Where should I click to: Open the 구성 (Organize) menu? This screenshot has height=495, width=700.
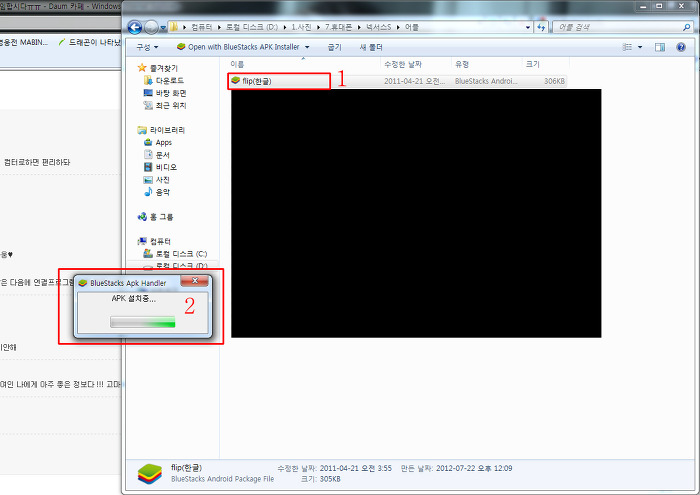click(x=147, y=47)
